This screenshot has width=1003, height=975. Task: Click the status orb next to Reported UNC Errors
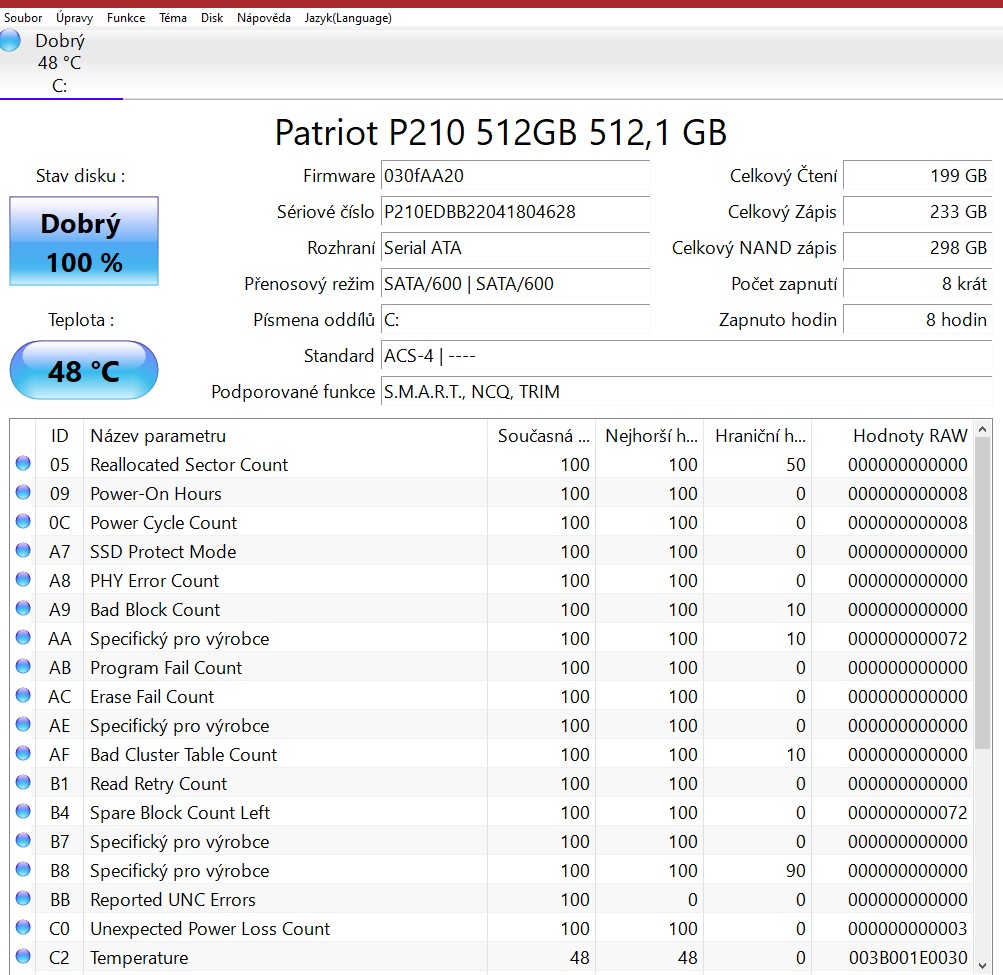(x=22, y=899)
